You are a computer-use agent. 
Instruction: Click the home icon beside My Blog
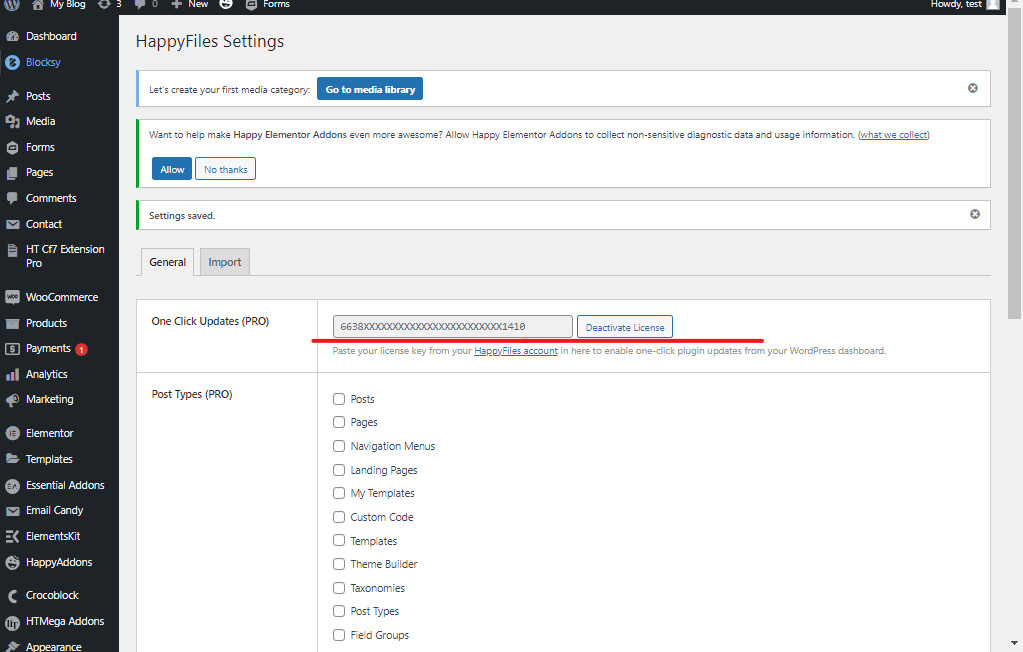[x=38, y=5]
